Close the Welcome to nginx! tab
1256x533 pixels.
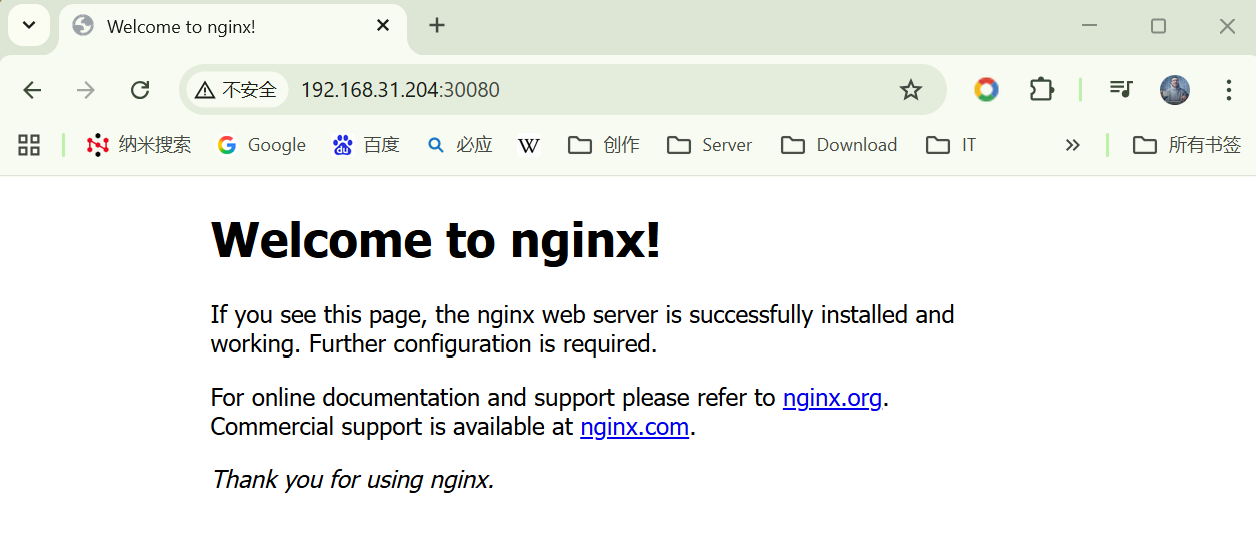[x=383, y=26]
